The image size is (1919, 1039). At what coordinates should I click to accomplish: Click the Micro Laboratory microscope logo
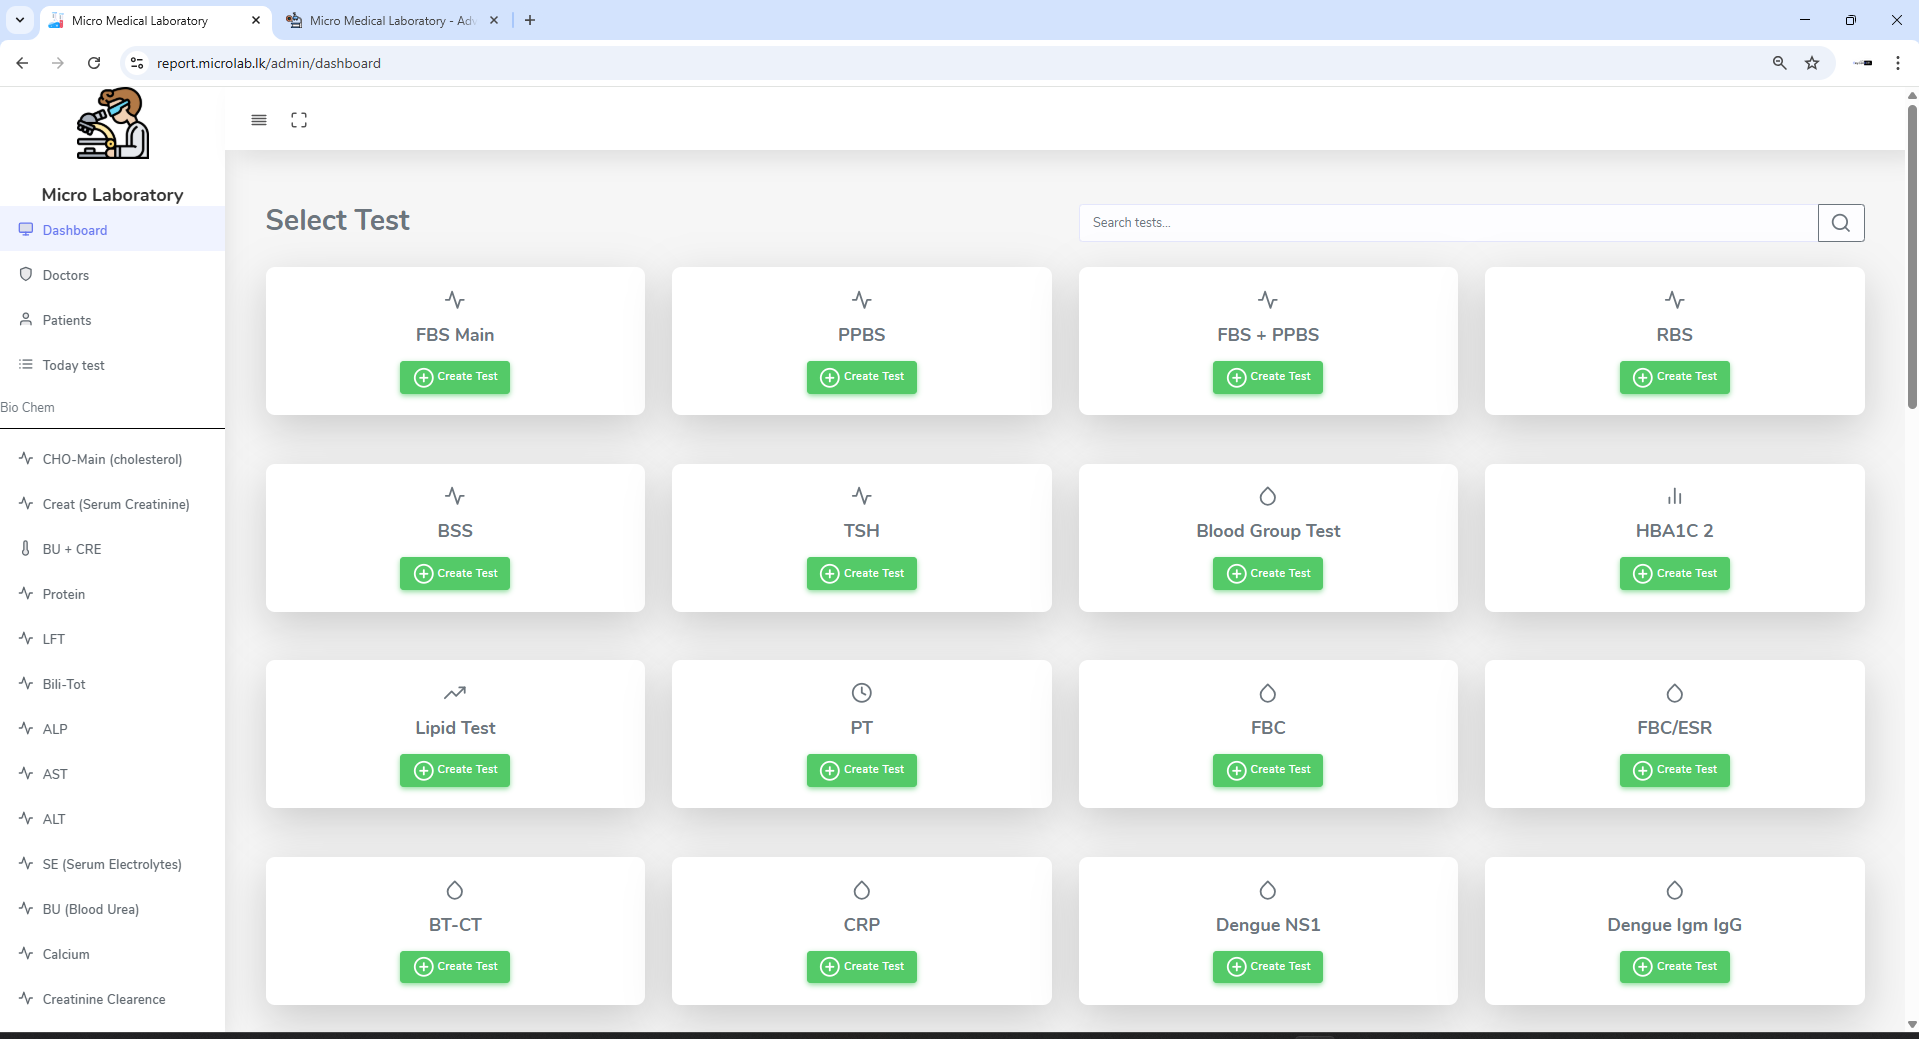[113, 124]
